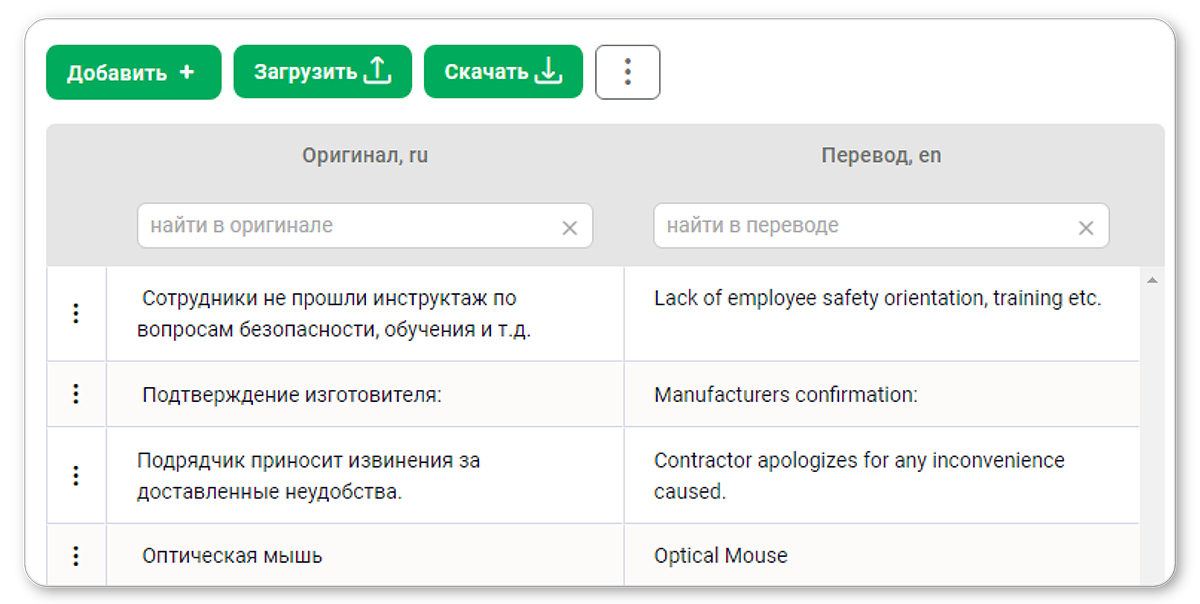Click the scrollbar up arrow
This screenshot has height=604, width=1200.
coord(1151,281)
